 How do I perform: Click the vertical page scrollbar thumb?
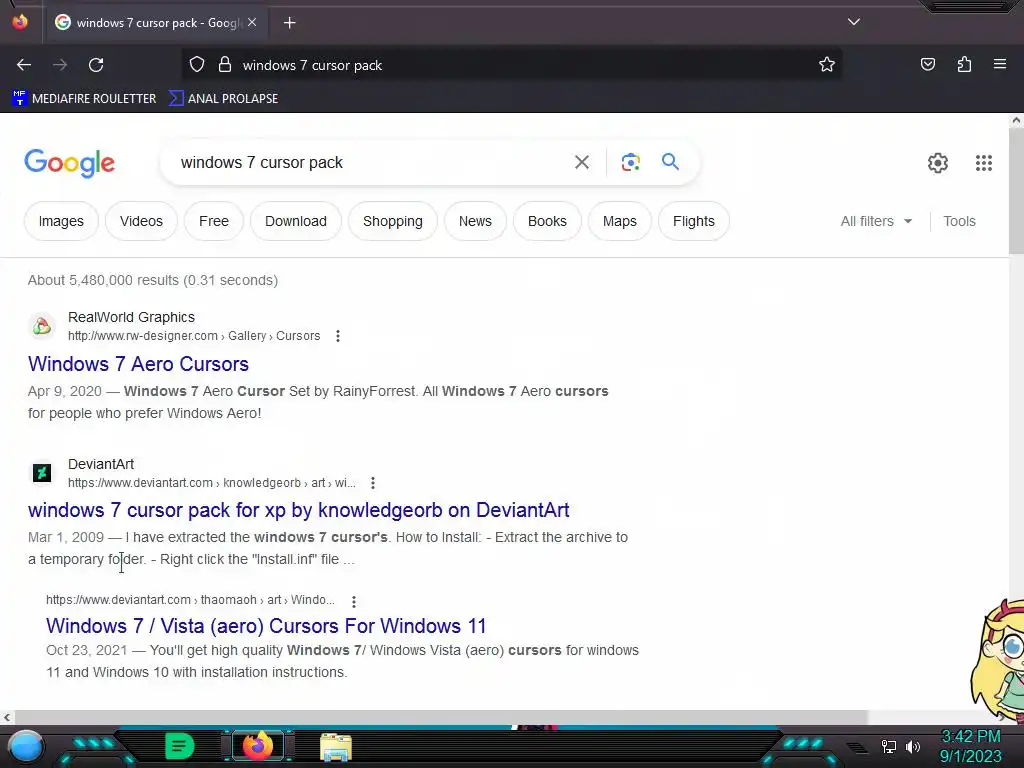pos(1016,191)
